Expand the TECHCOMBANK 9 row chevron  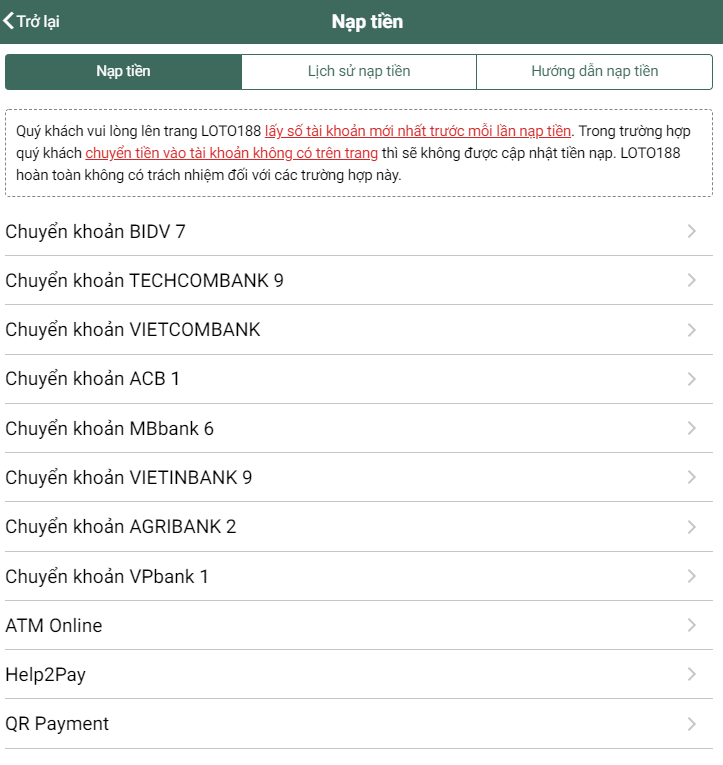(691, 281)
